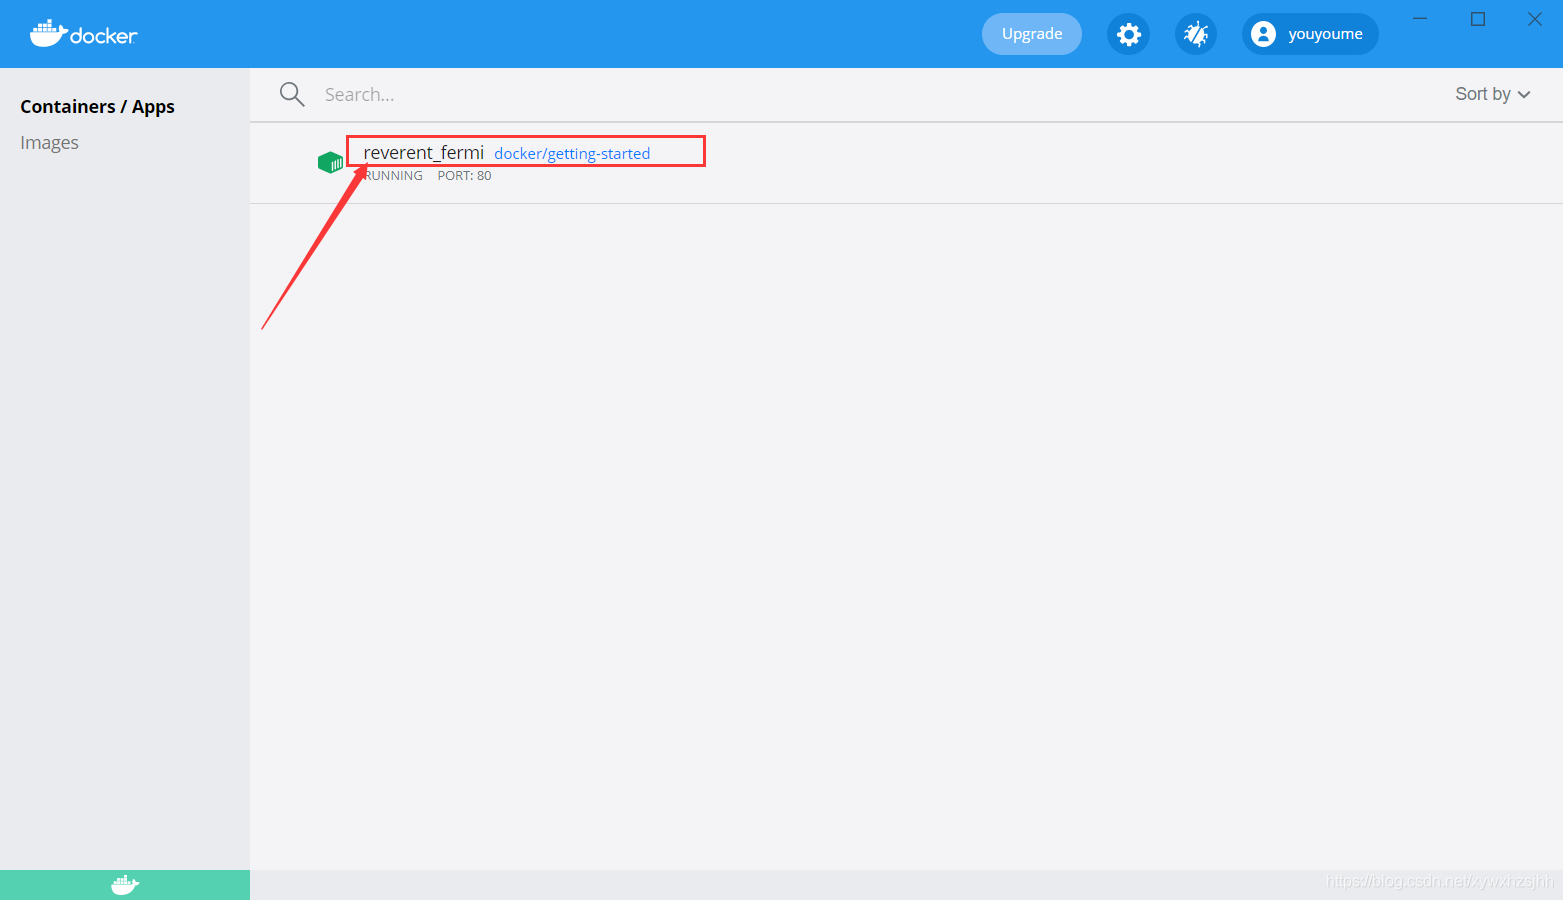Switch to the Images section
The width and height of the screenshot is (1563, 900).
click(x=49, y=143)
